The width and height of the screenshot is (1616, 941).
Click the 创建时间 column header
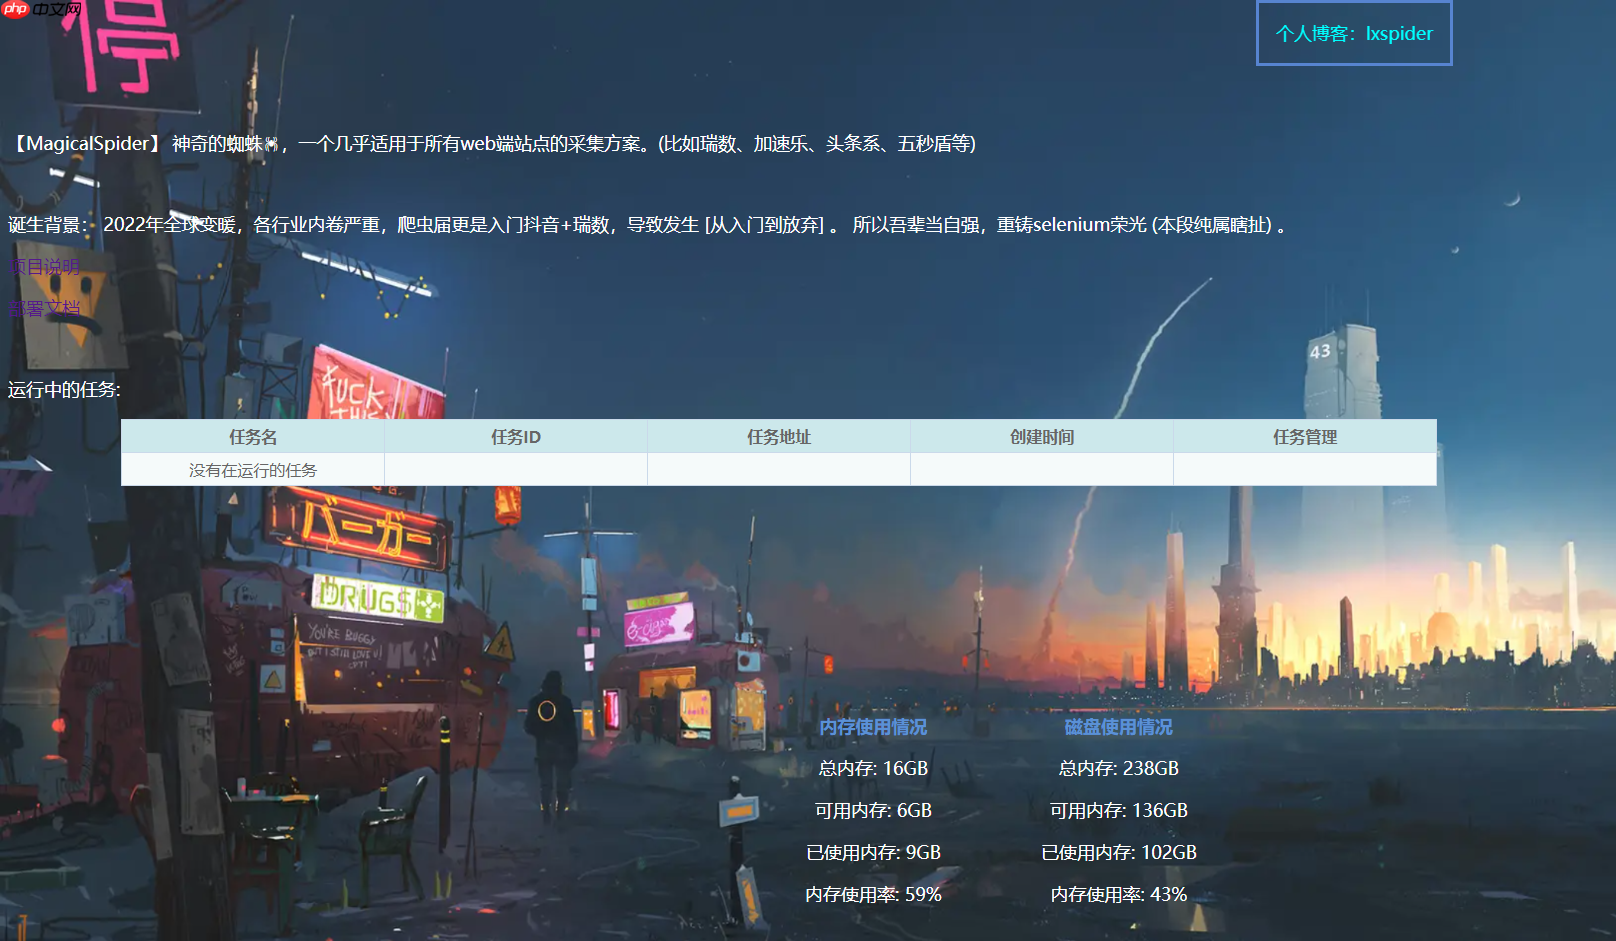pyautogui.click(x=1042, y=437)
